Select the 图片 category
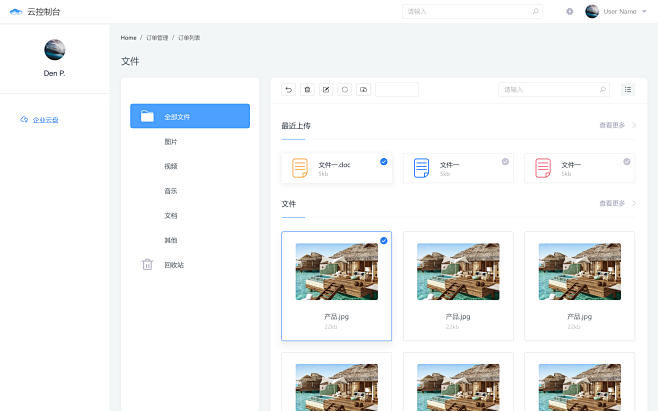 click(170, 142)
